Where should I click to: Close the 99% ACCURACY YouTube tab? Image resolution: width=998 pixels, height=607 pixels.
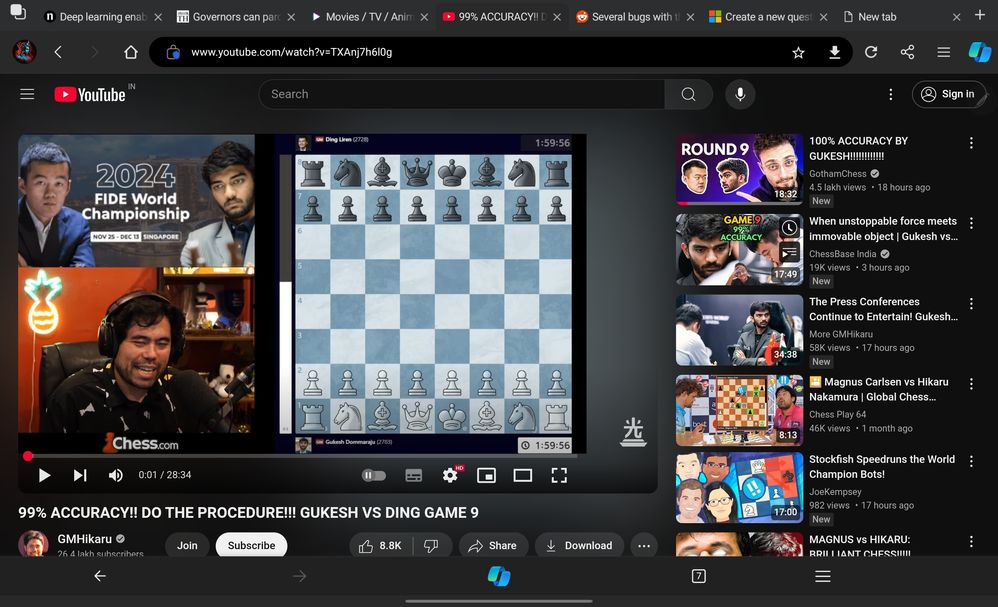(x=557, y=17)
